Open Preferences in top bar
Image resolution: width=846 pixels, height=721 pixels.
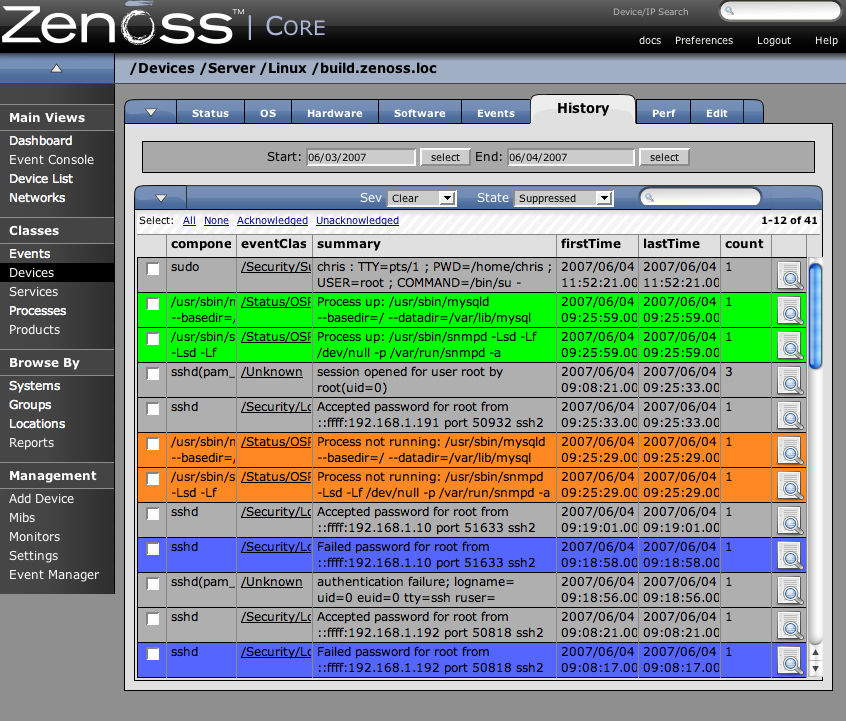704,40
